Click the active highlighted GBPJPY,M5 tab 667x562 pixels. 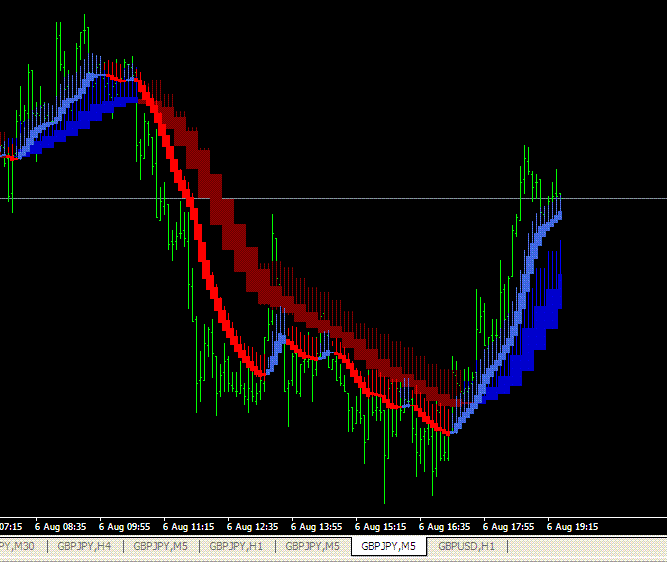pos(388,546)
